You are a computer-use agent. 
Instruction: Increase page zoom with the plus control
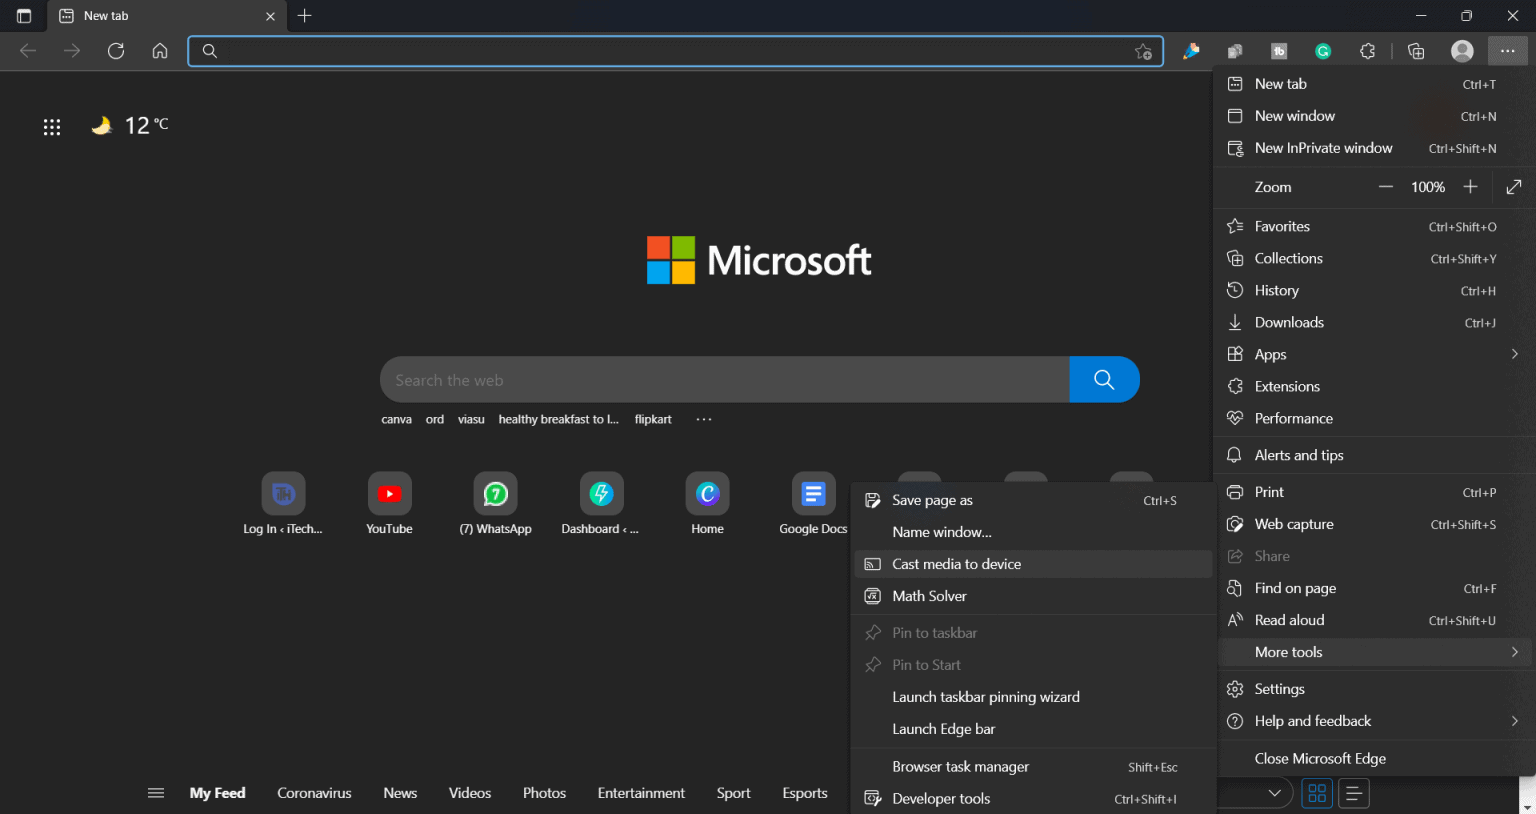coord(1470,187)
